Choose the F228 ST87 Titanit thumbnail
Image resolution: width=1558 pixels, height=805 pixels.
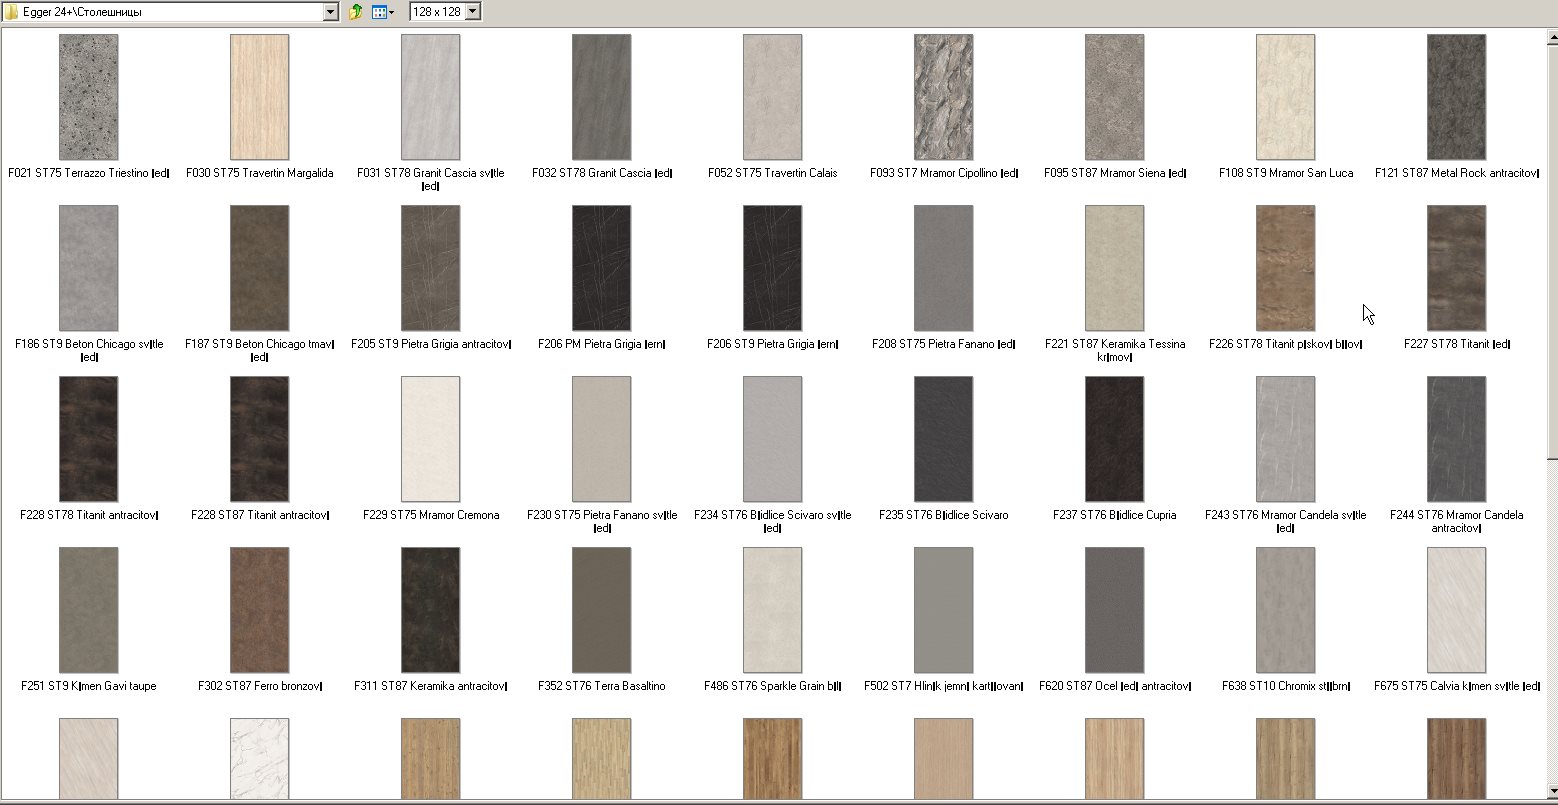259,439
